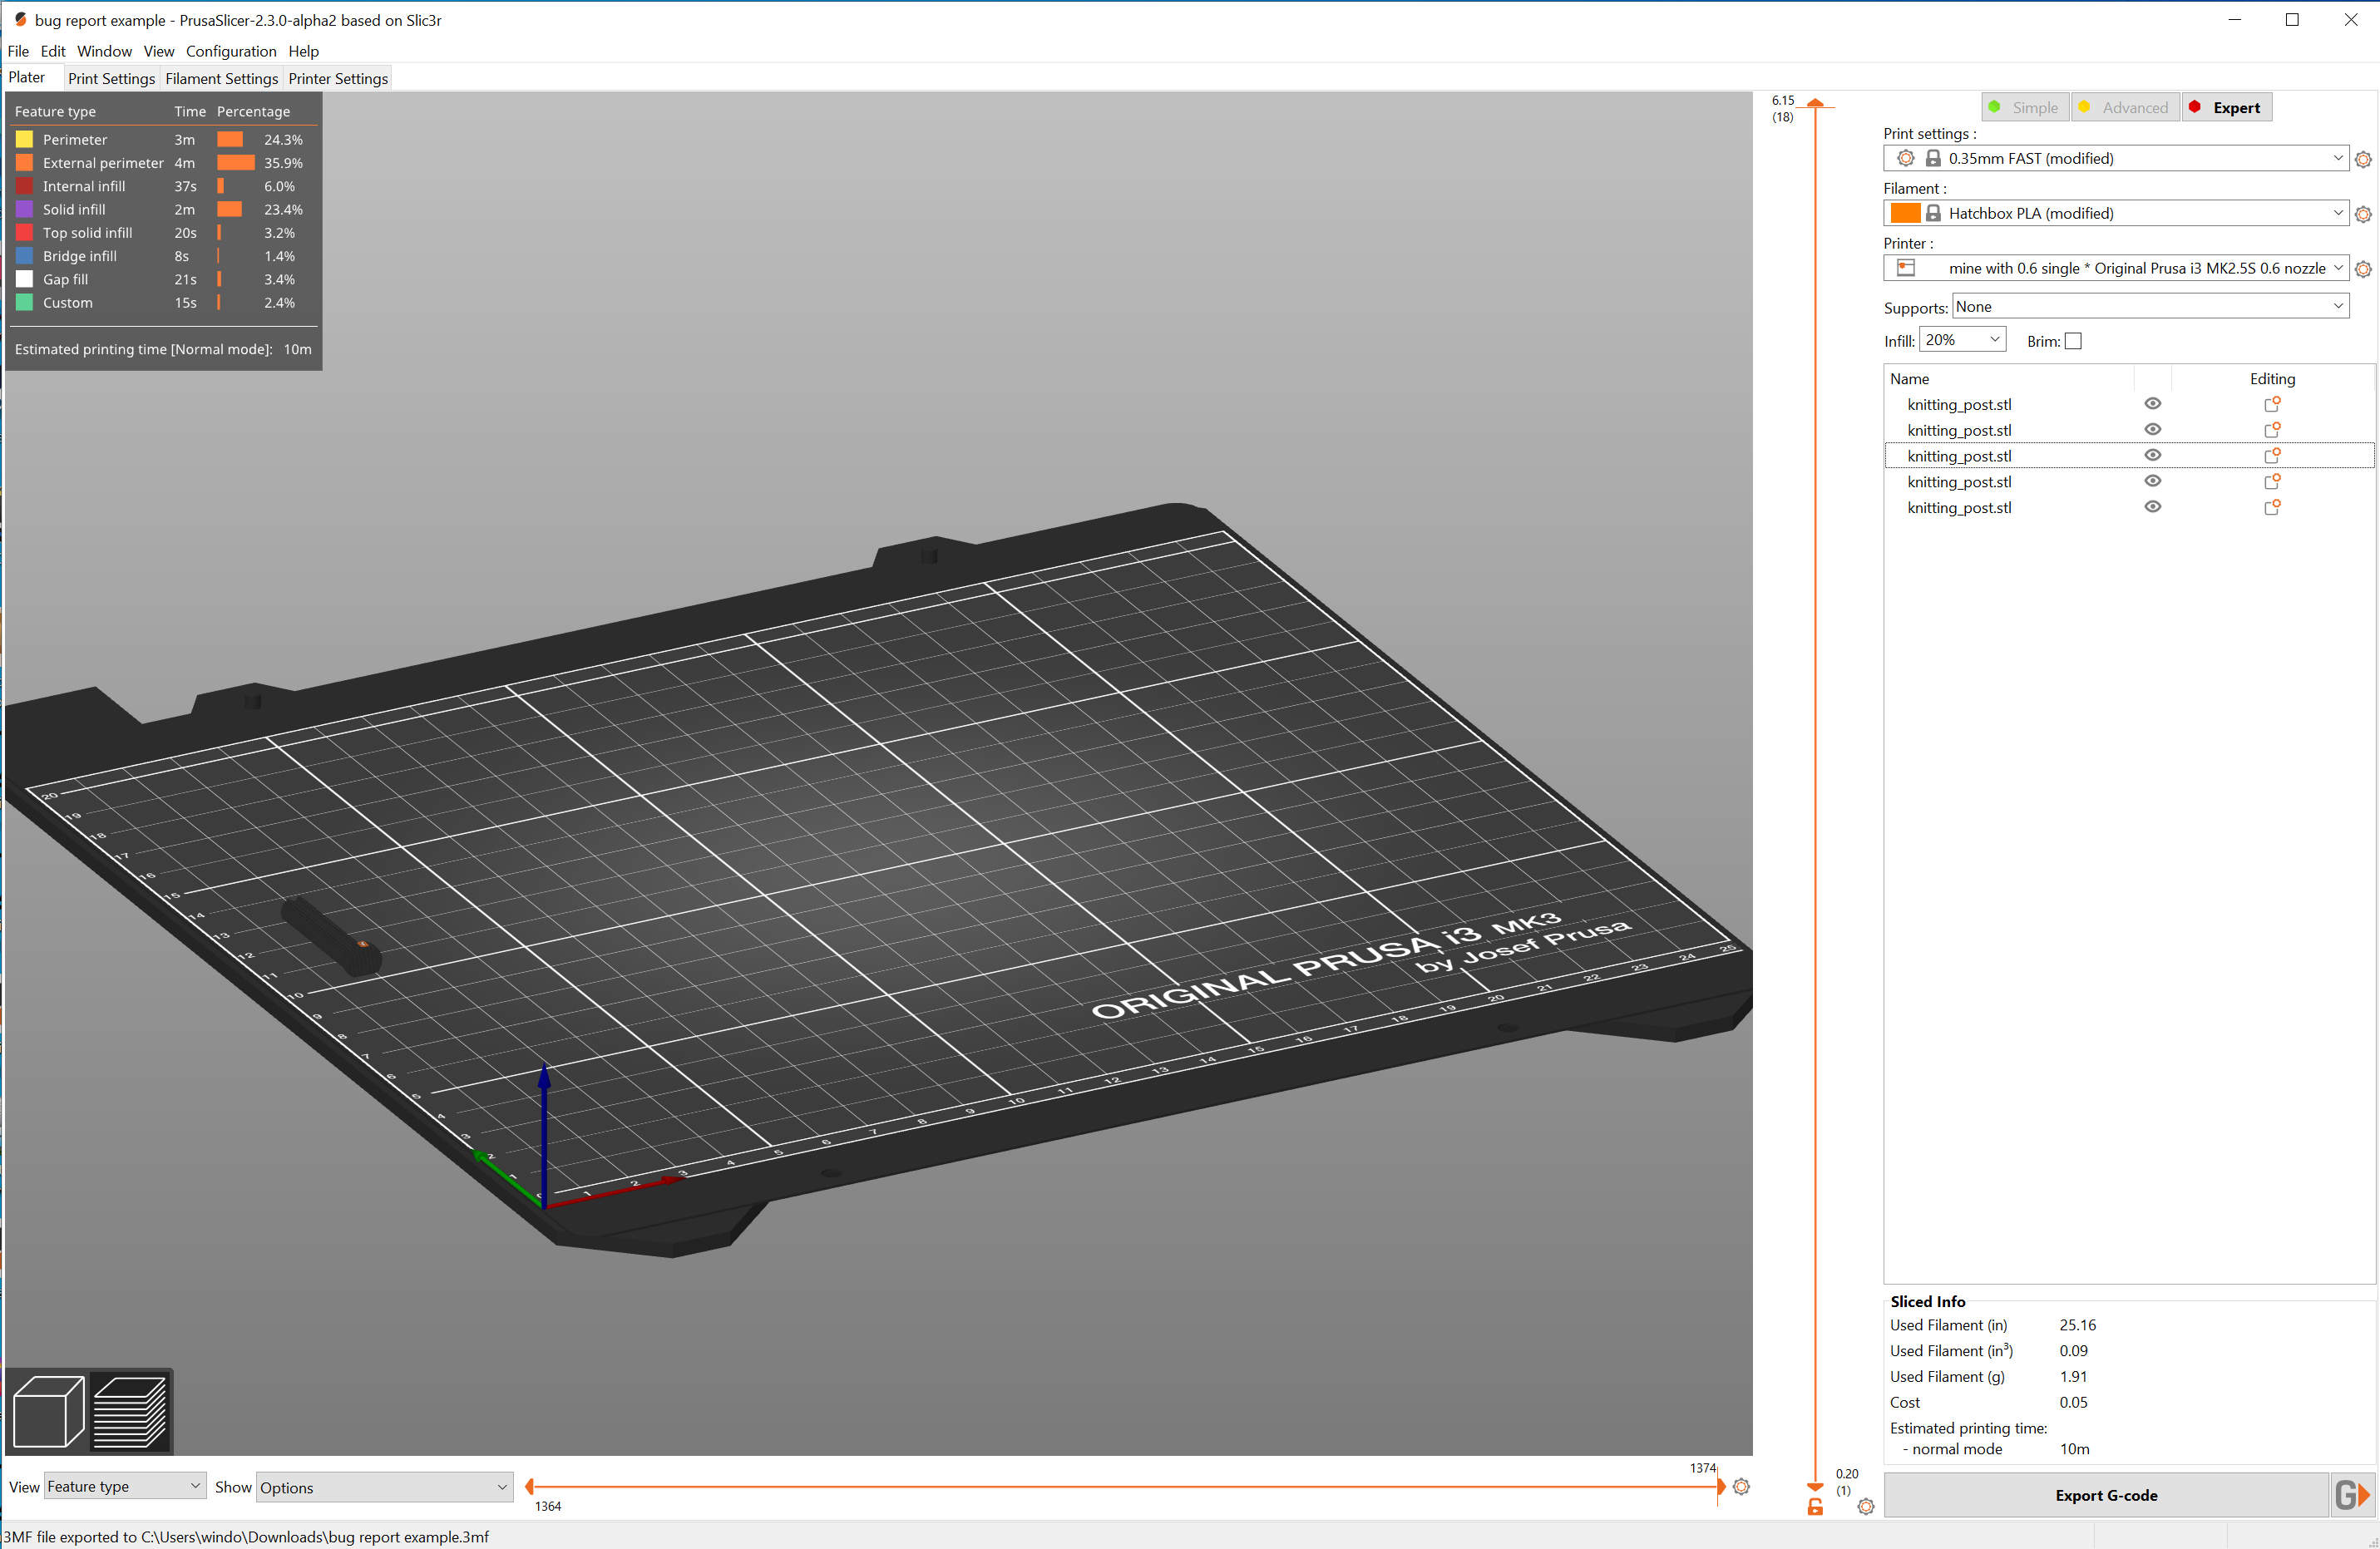This screenshot has height=1549, width=2380.
Task: Switch to layers preview view icon
Action: (130, 1411)
